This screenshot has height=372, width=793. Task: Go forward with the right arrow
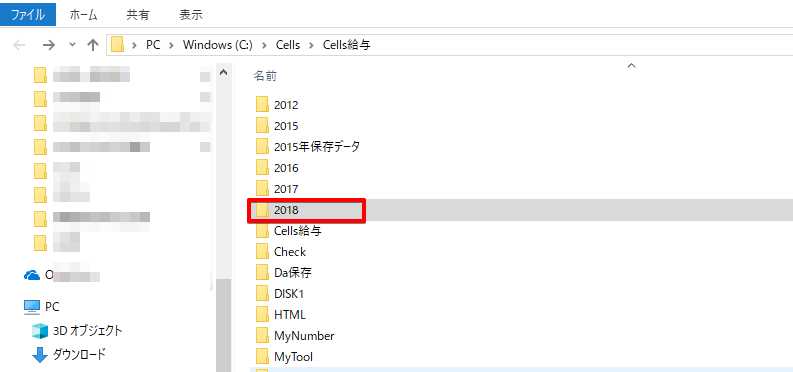pos(49,45)
